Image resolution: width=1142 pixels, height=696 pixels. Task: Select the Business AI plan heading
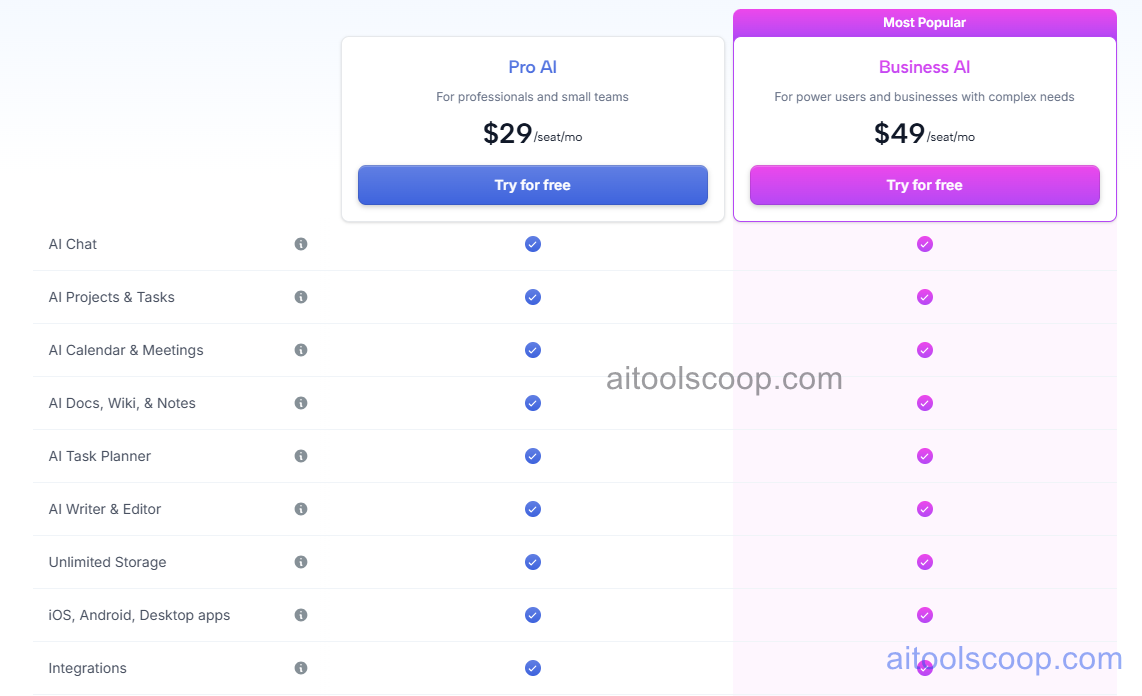tap(924, 67)
